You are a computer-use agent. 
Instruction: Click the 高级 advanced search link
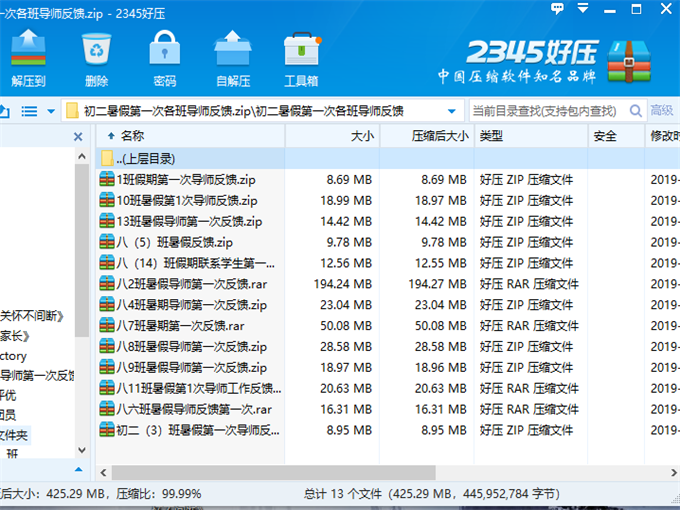pos(662,110)
